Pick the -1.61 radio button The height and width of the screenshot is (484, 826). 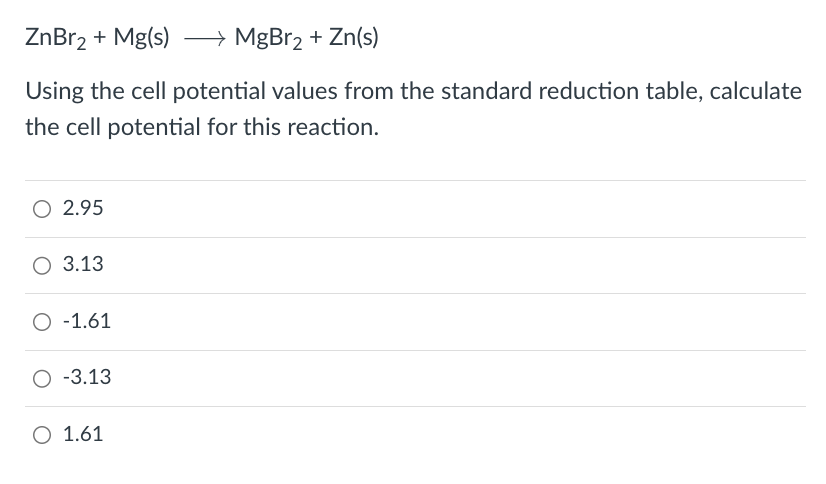pyautogui.click(x=42, y=322)
